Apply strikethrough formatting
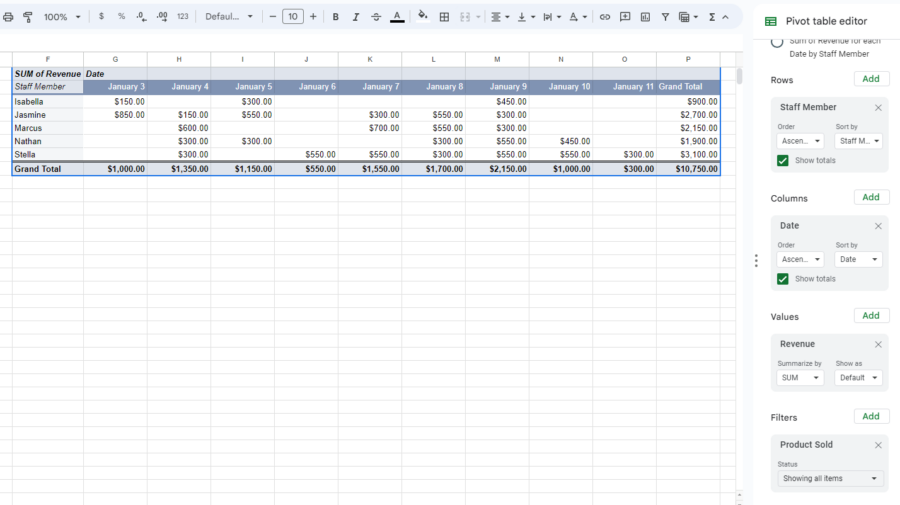 click(376, 17)
